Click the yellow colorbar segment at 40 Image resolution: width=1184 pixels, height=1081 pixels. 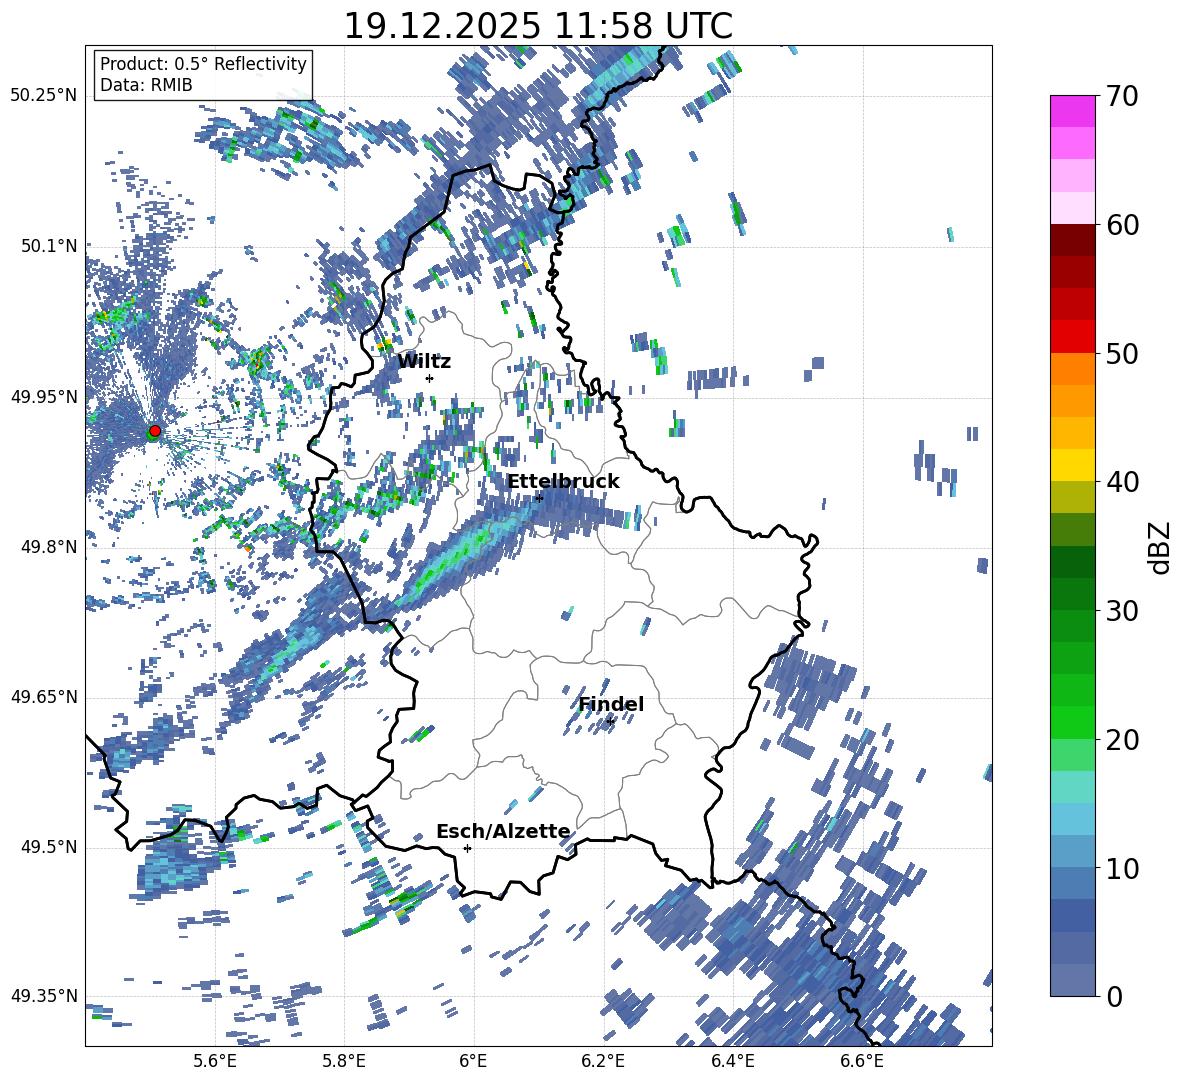pyautogui.click(x=1072, y=465)
